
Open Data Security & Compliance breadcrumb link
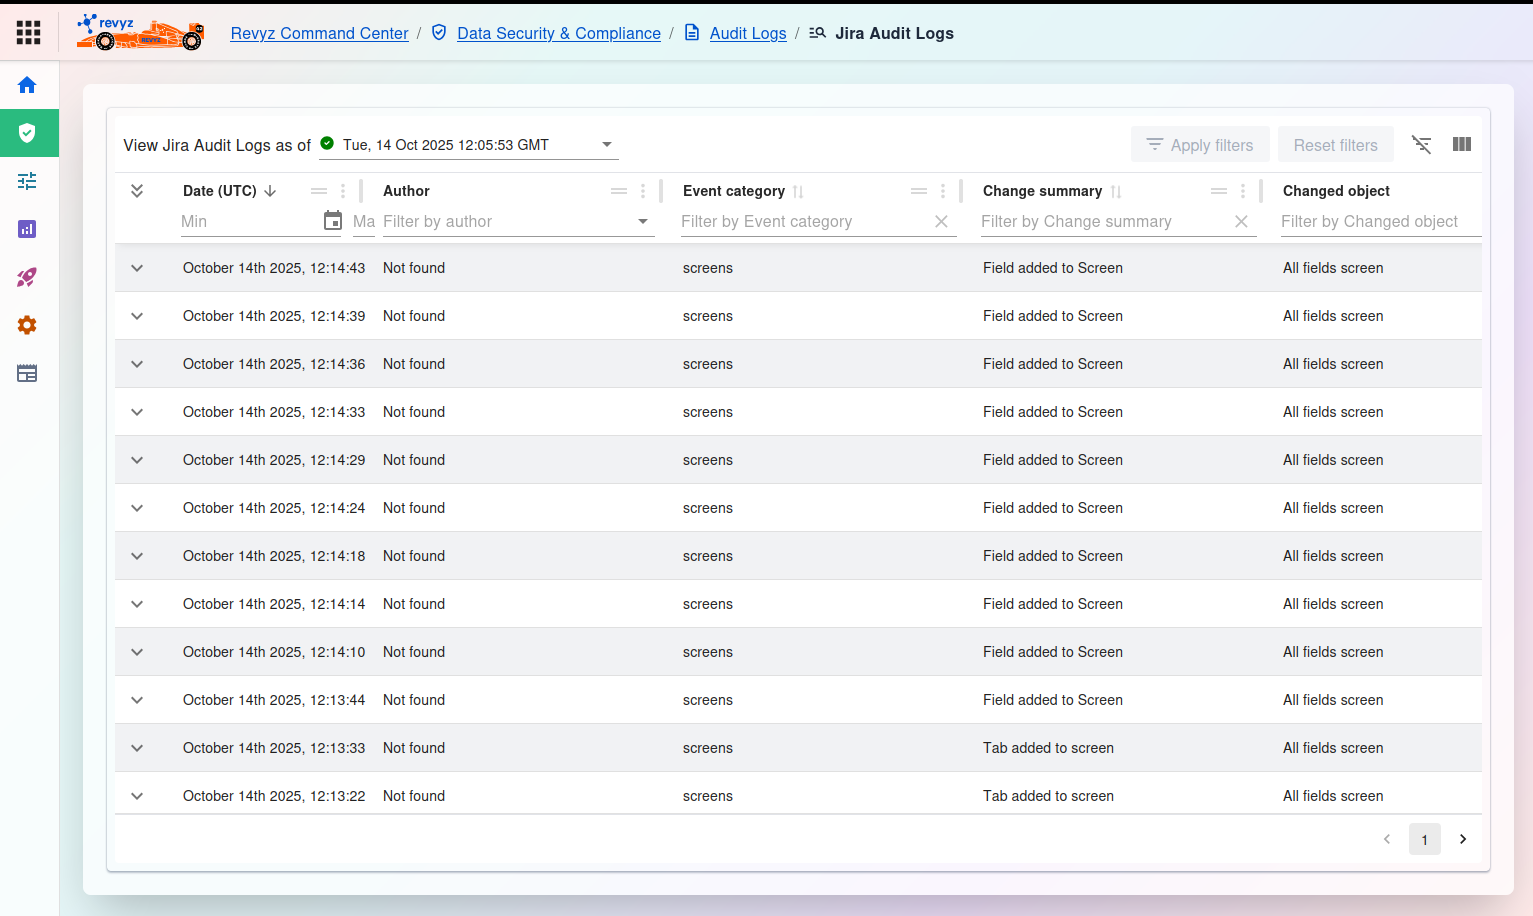click(x=558, y=33)
